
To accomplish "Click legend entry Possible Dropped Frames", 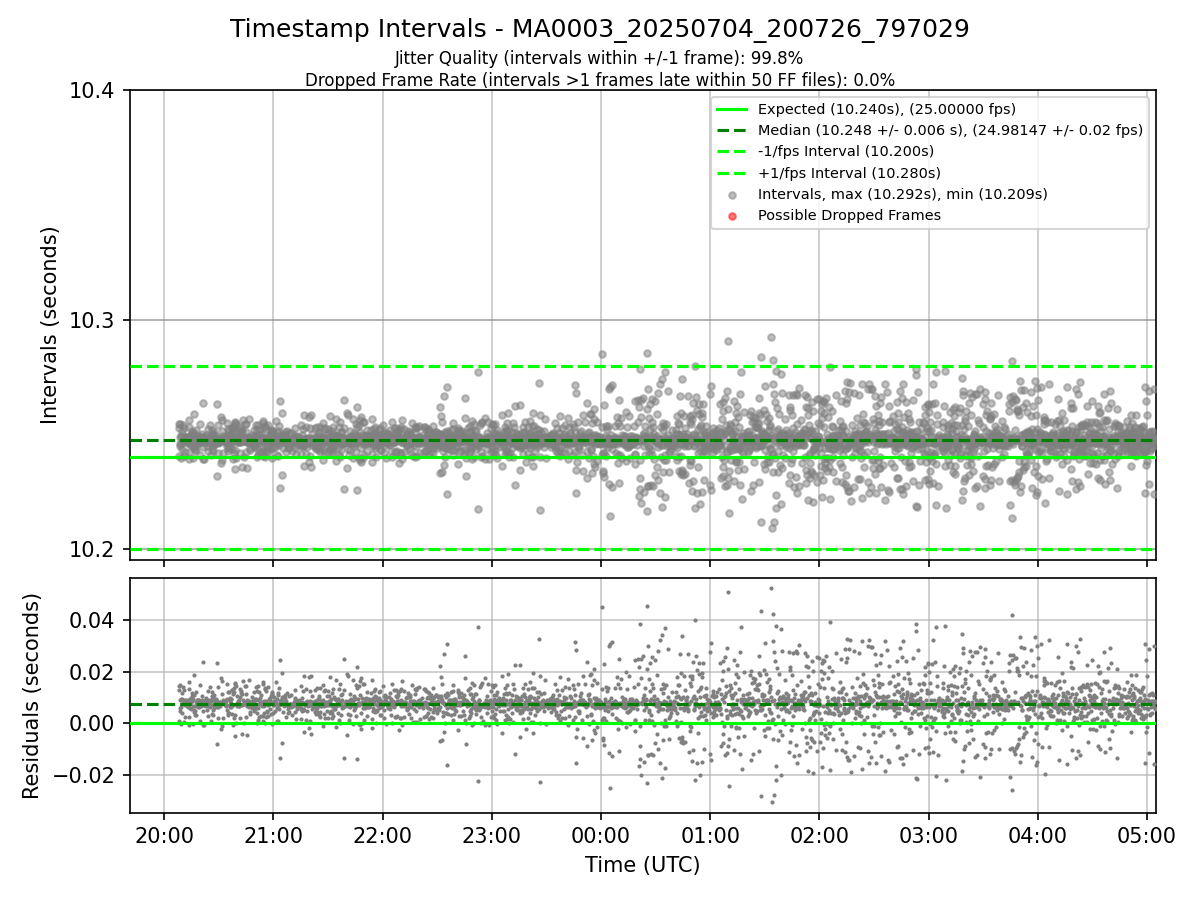I will tap(849, 215).
